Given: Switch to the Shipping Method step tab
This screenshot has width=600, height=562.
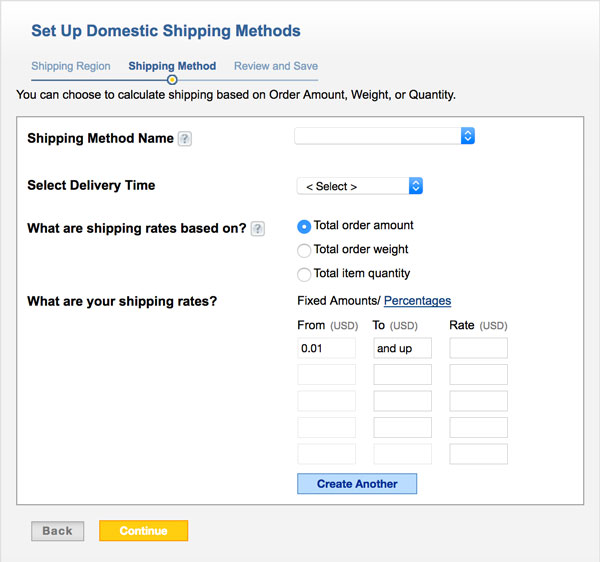Looking at the screenshot, I should [172, 66].
